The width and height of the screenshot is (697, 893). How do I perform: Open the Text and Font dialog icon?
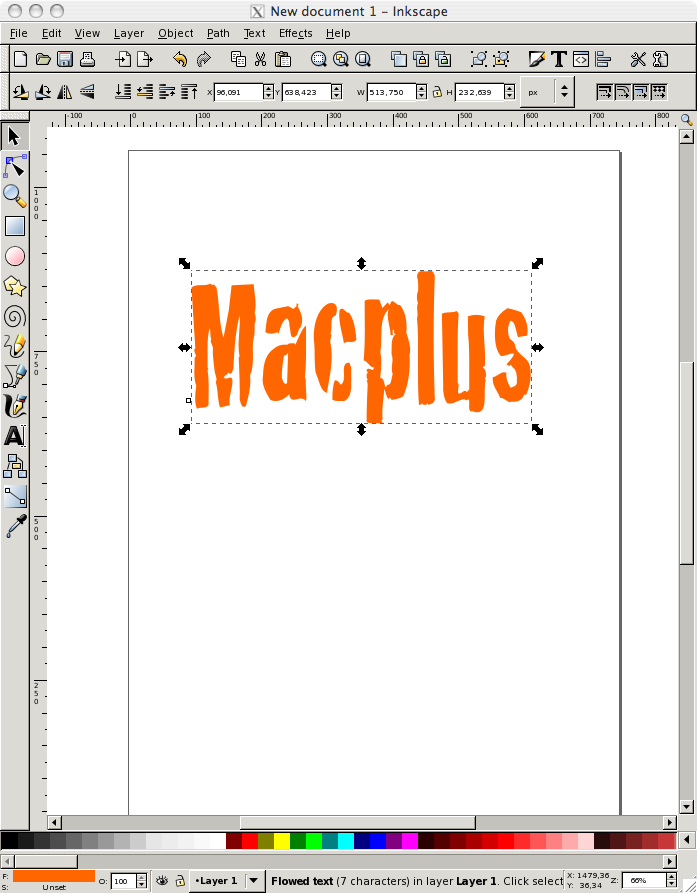click(558, 59)
